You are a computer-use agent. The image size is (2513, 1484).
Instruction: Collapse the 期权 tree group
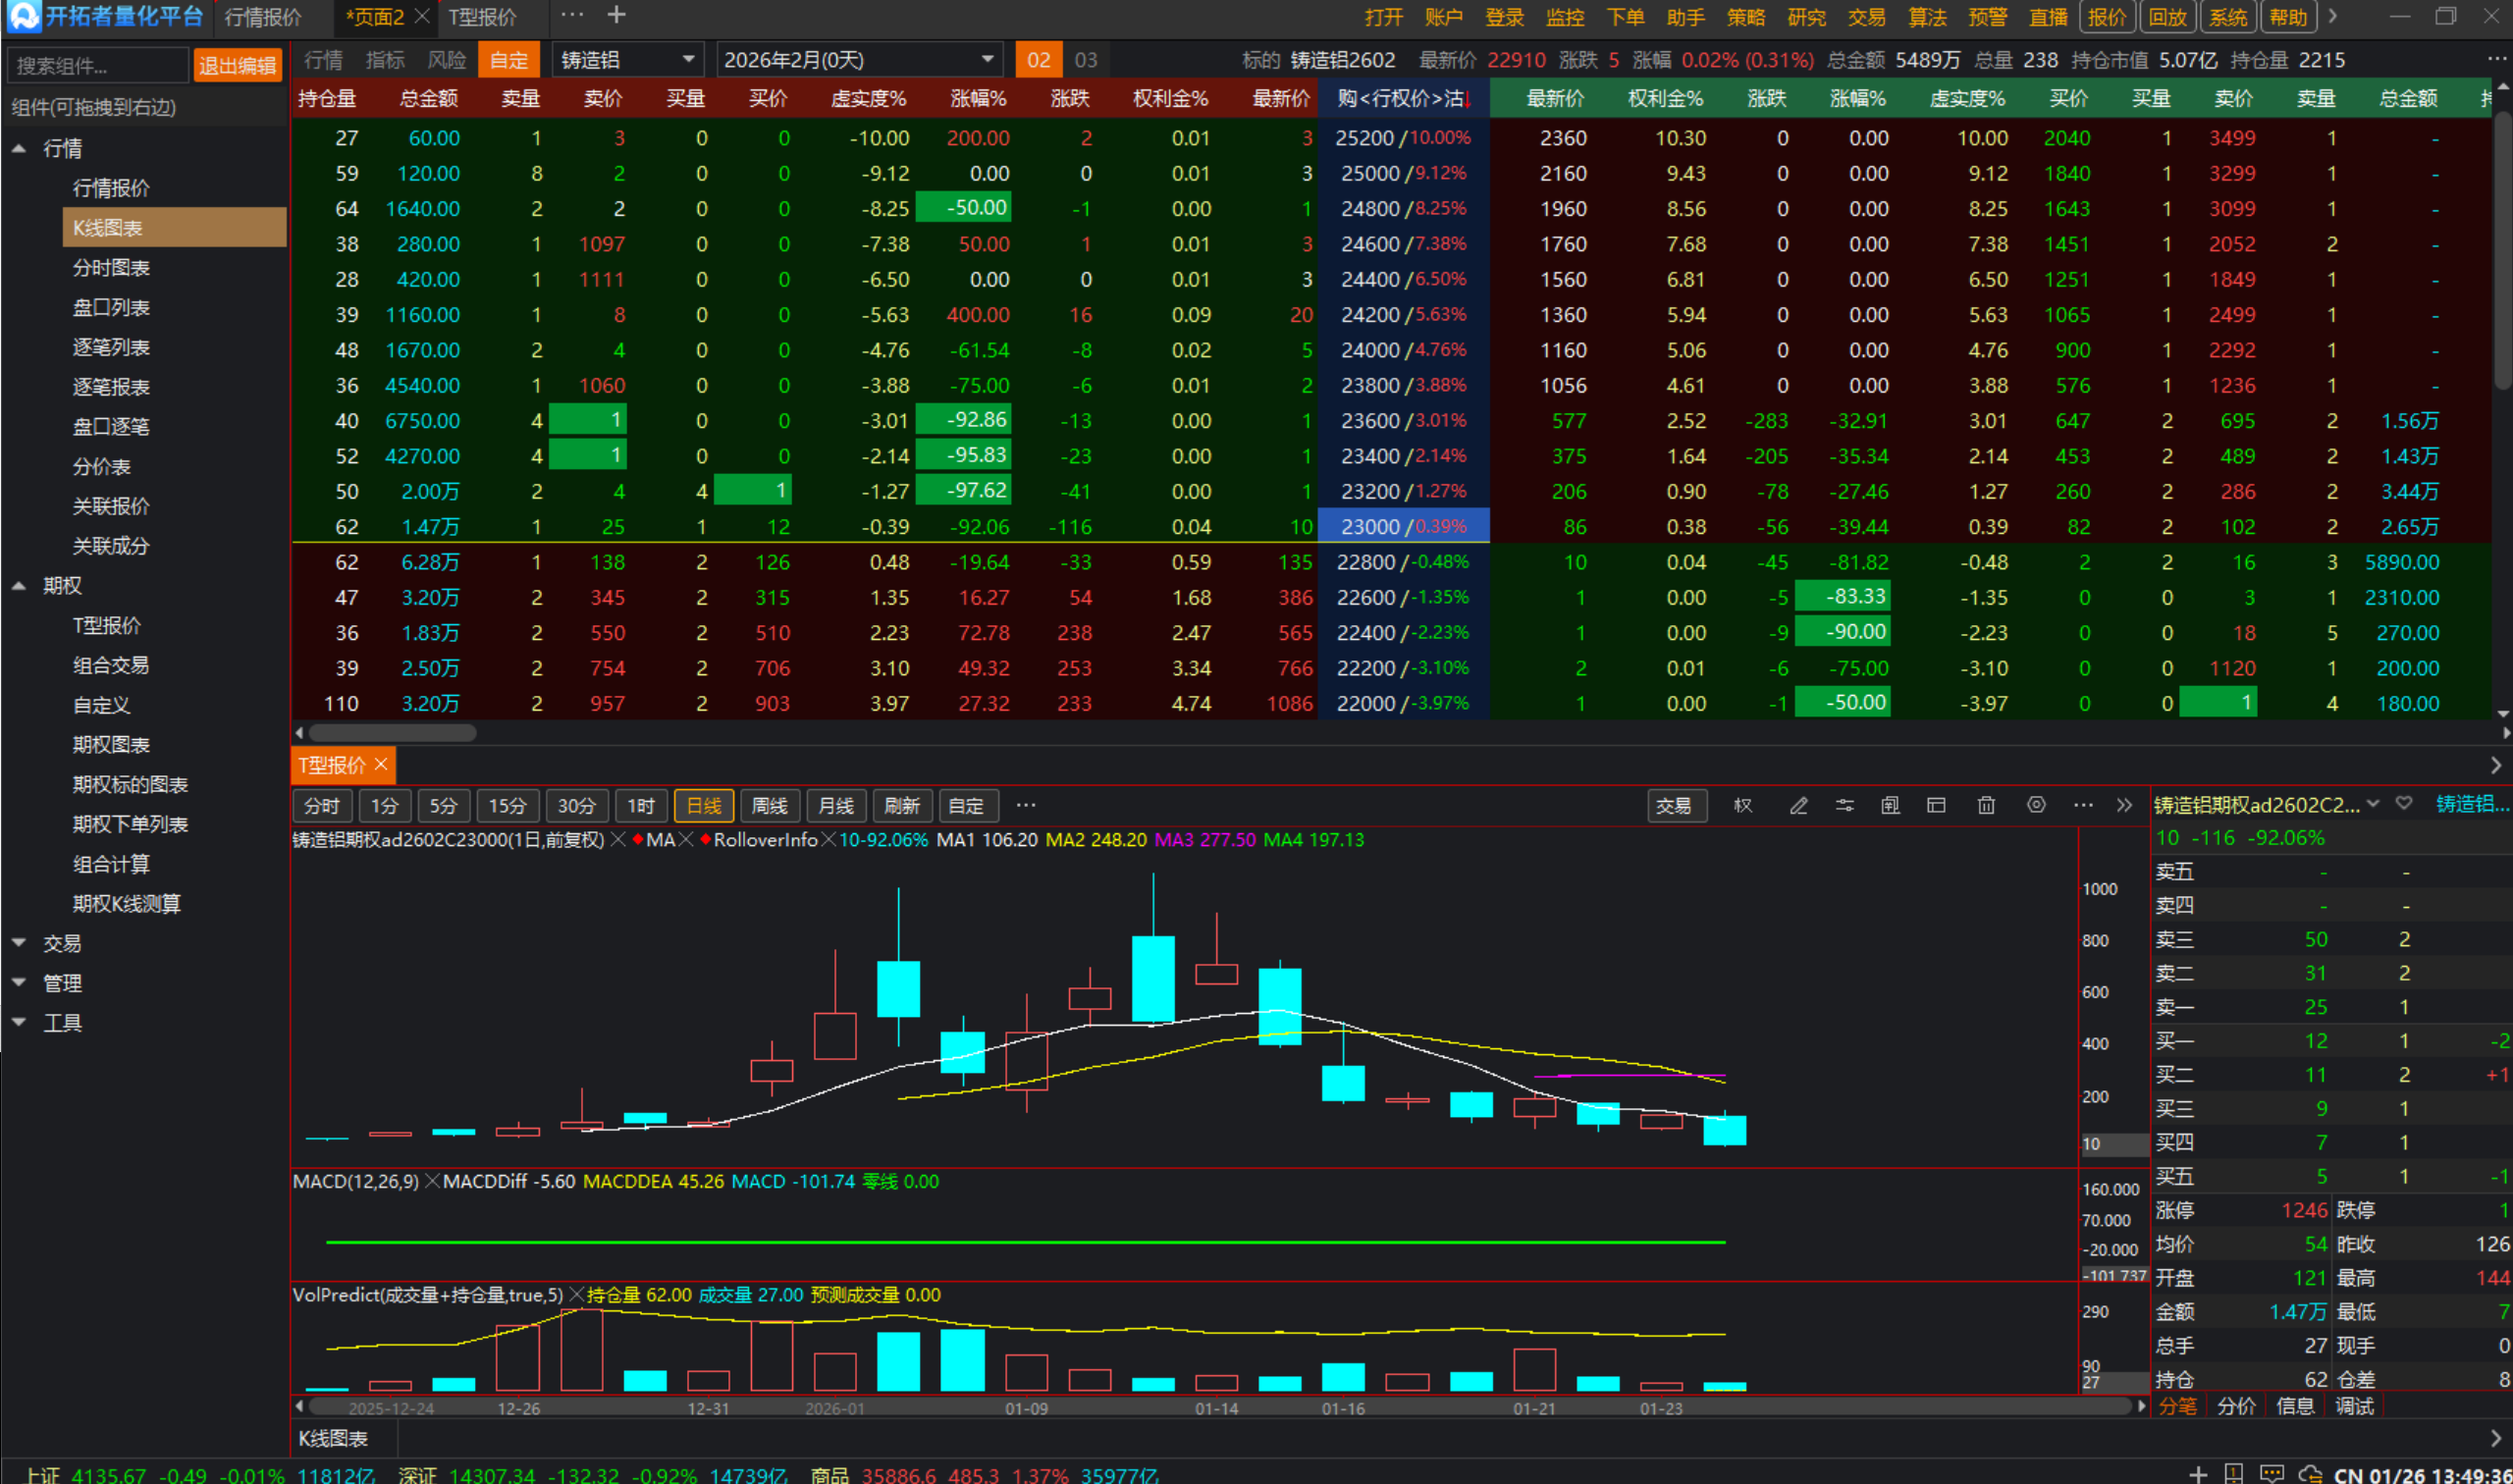(x=19, y=586)
